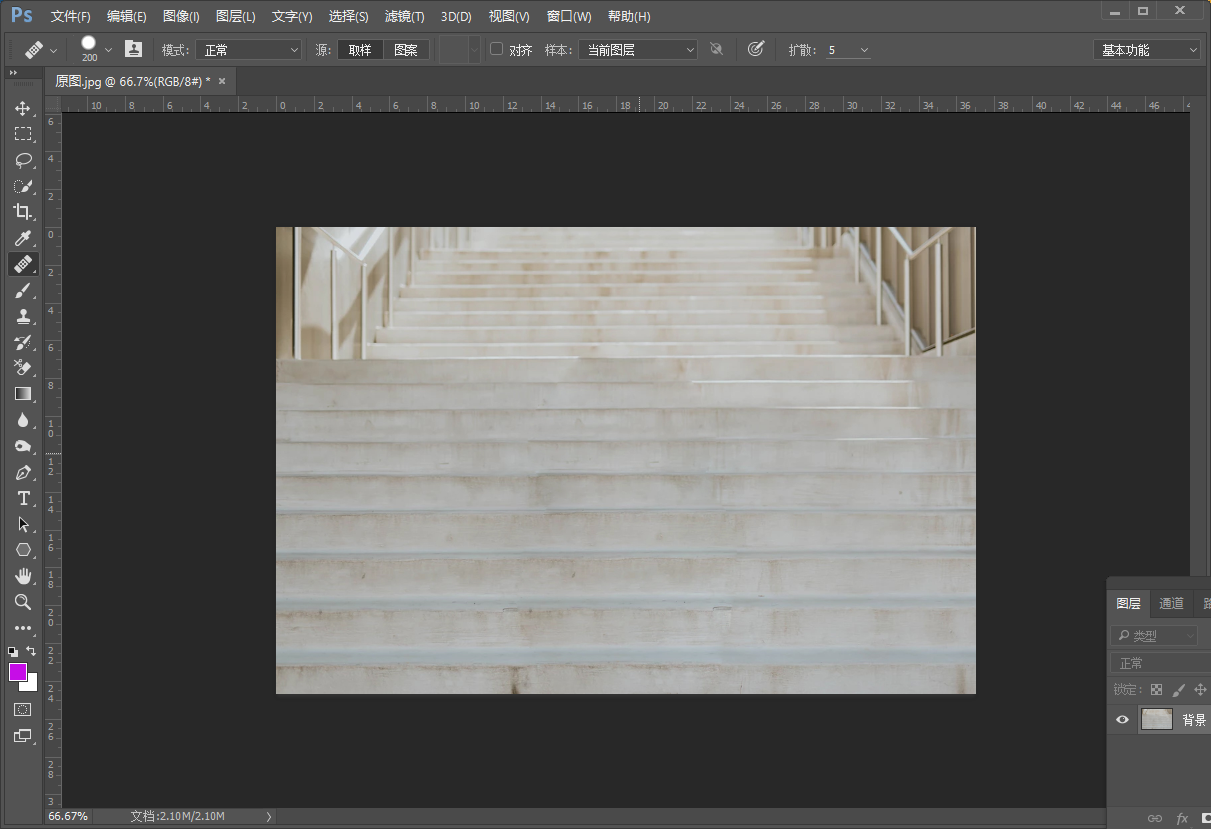Select the Lasso tool
1211x829 pixels.
tap(23, 160)
